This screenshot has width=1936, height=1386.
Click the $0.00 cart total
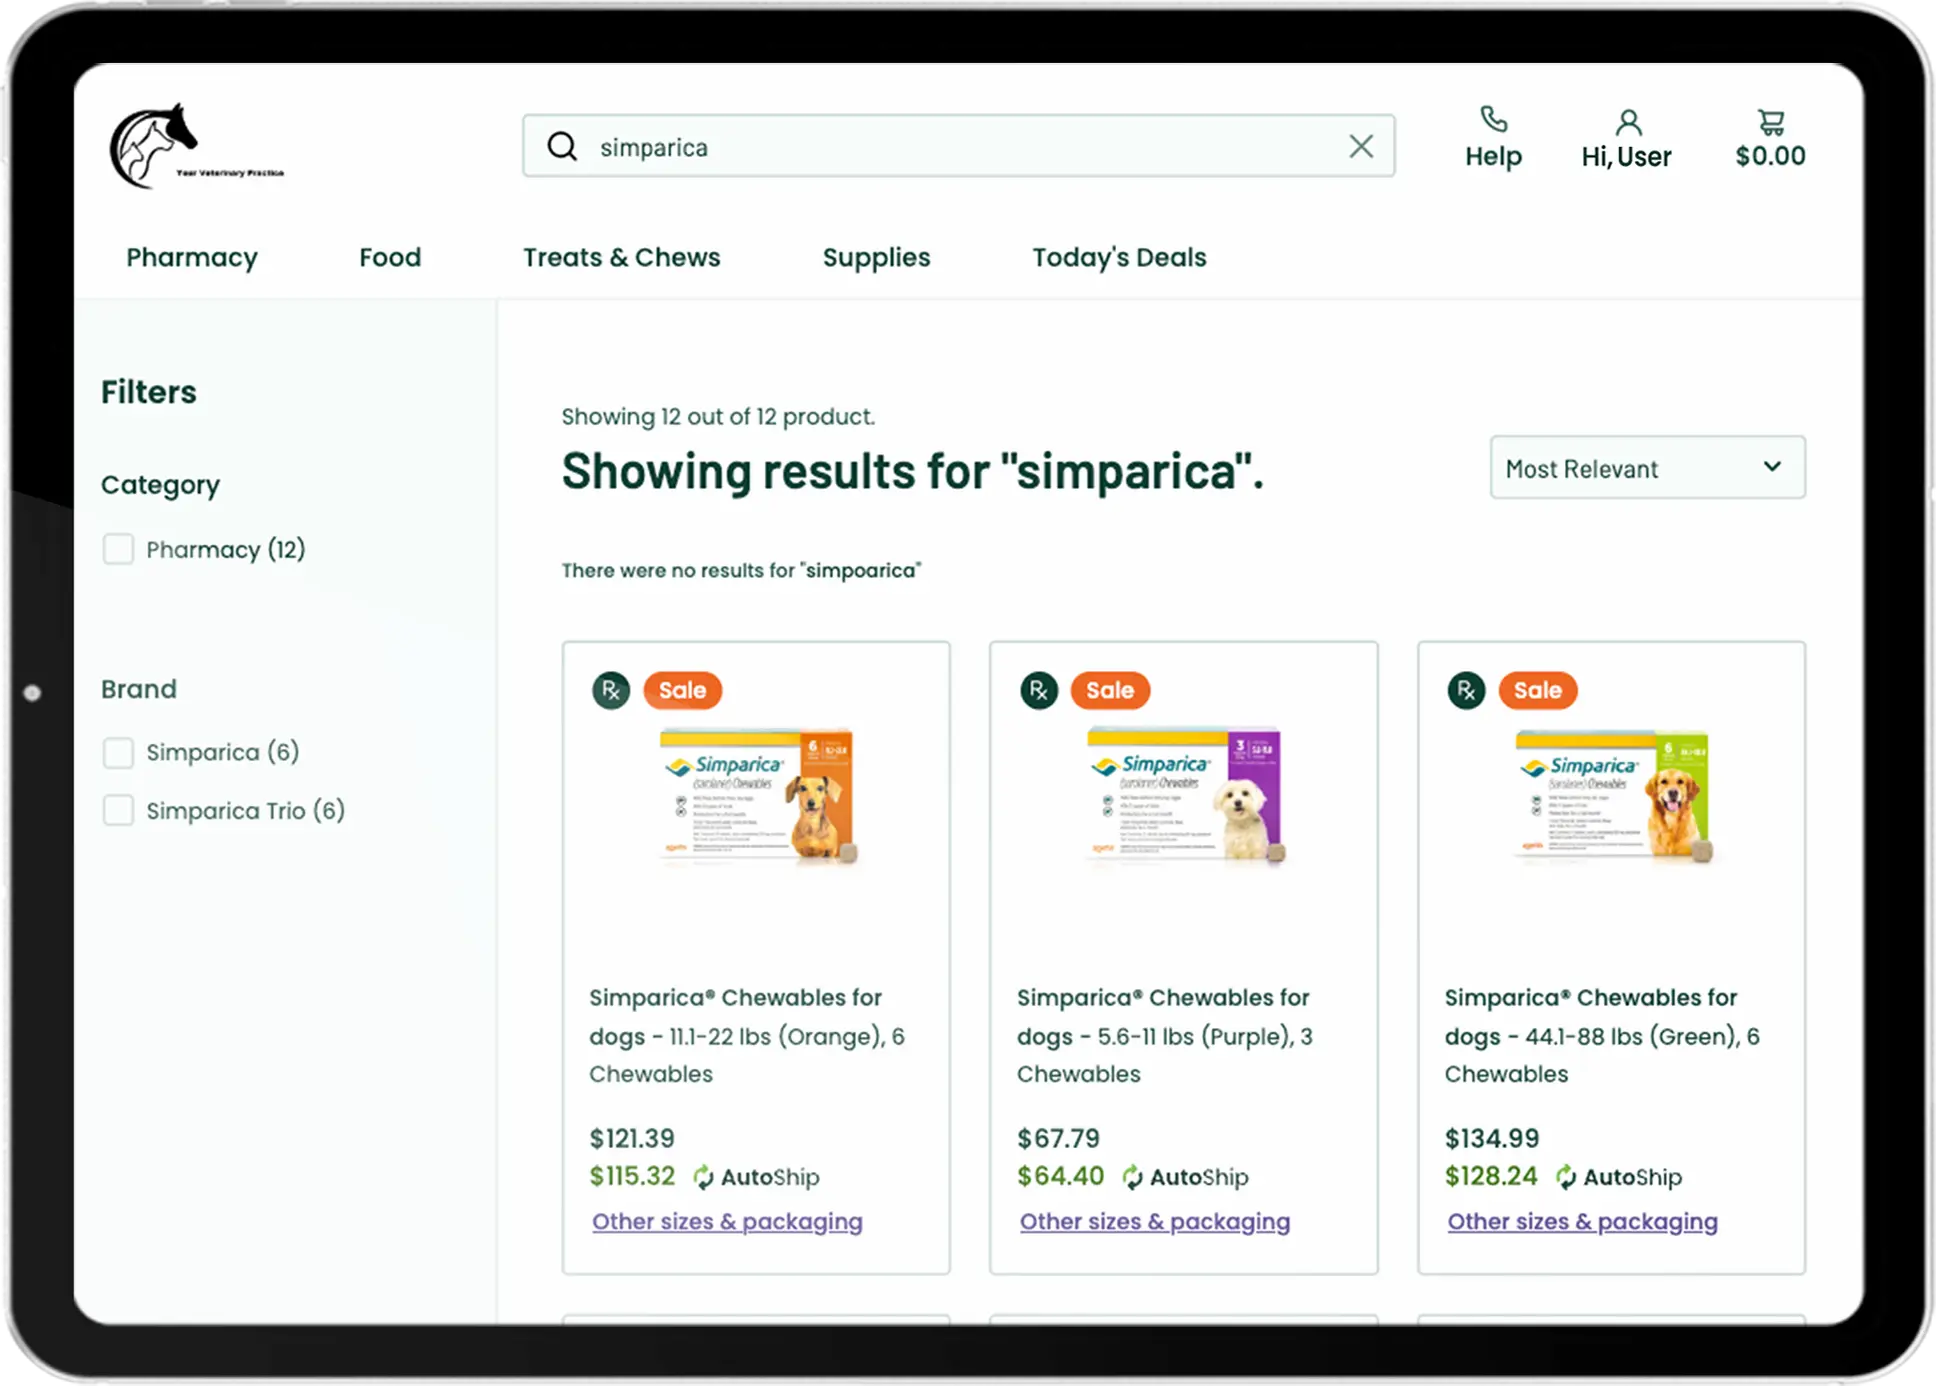1770,156
